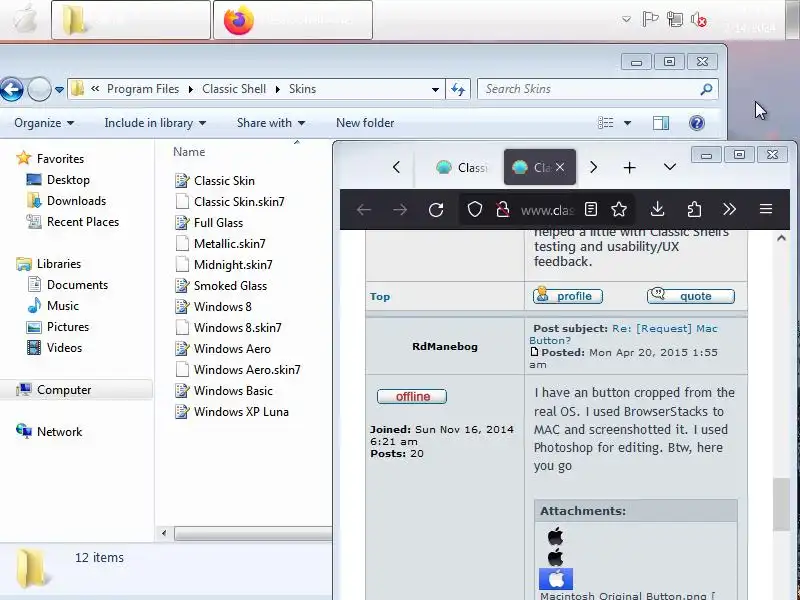Select the Smoked Glass file
800x600 pixels.
[x=221, y=285]
